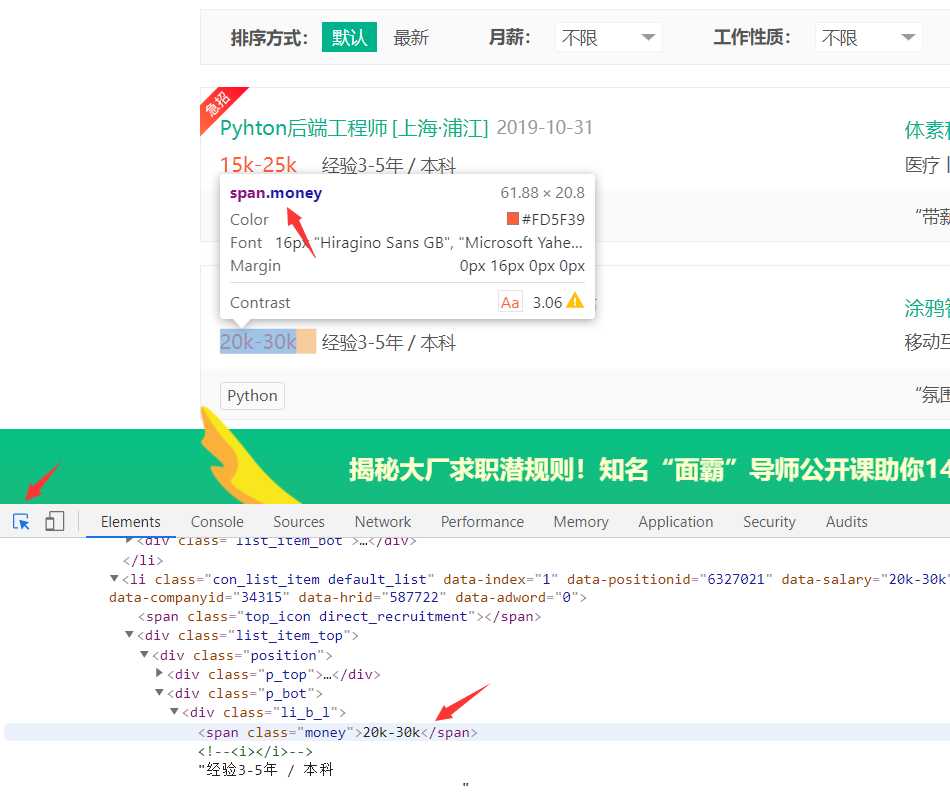The height and width of the screenshot is (797, 950).
Task: Click the 急招 urgent ribbon badge
Action: pyautogui.click(x=218, y=104)
